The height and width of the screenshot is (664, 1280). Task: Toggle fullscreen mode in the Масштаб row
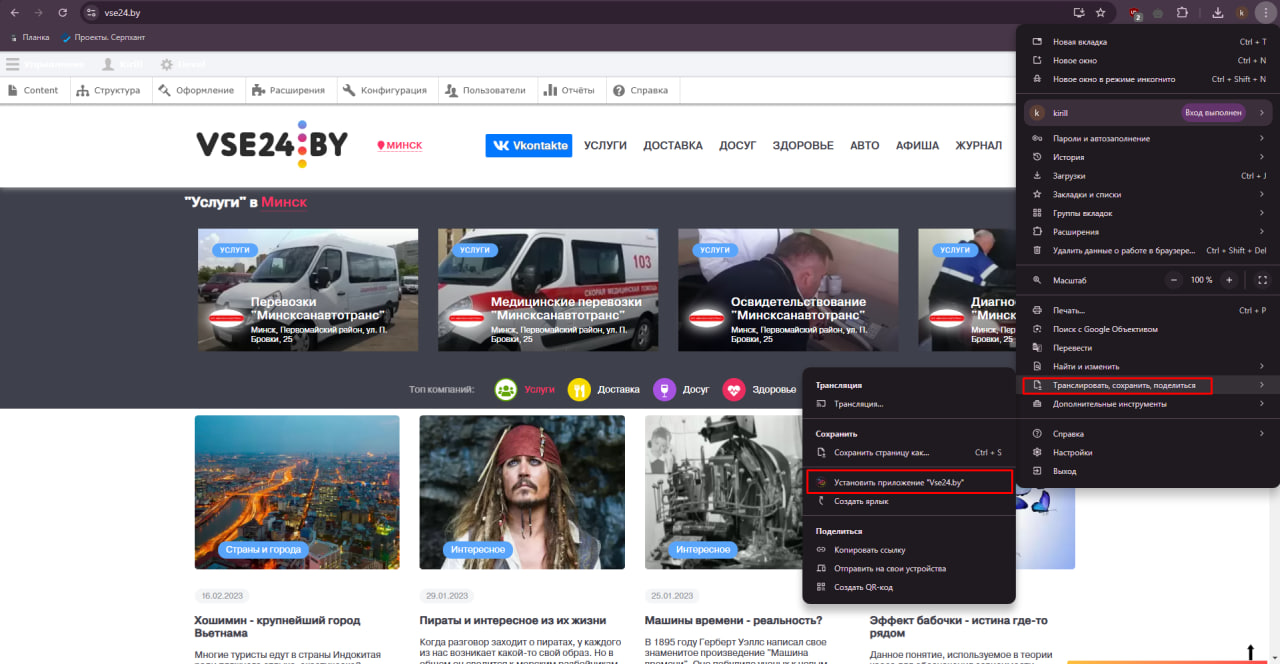point(1262,280)
